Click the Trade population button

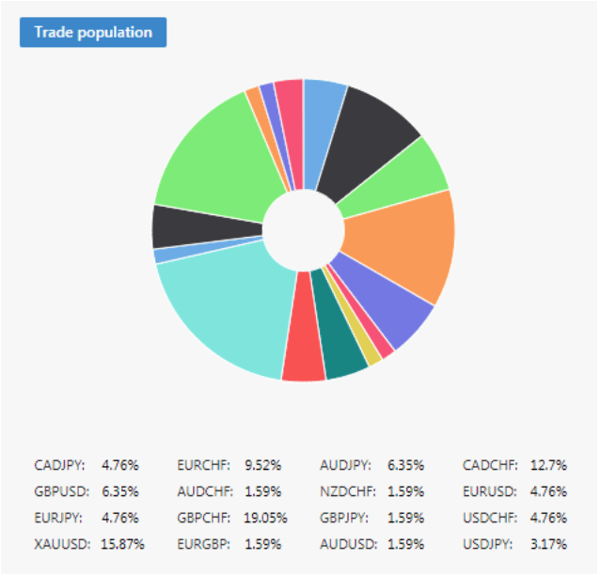[x=93, y=32]
